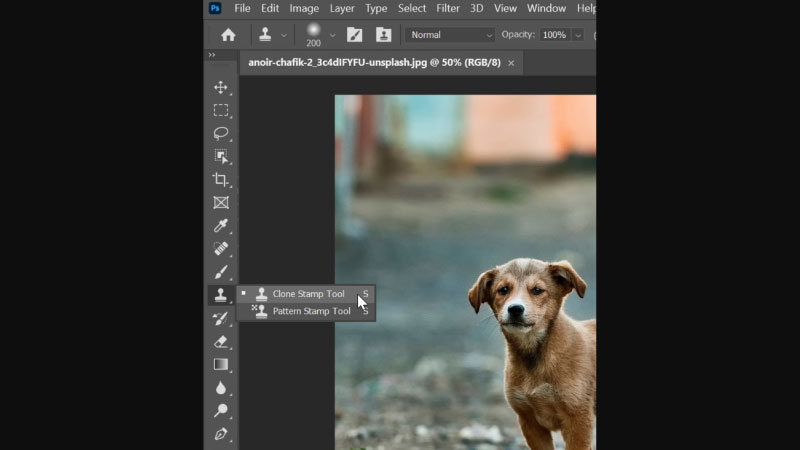This screenshot has width=800, height=450.
Task: Select the Spot Healing Brush tool
Action: click(x=221, y=249)
